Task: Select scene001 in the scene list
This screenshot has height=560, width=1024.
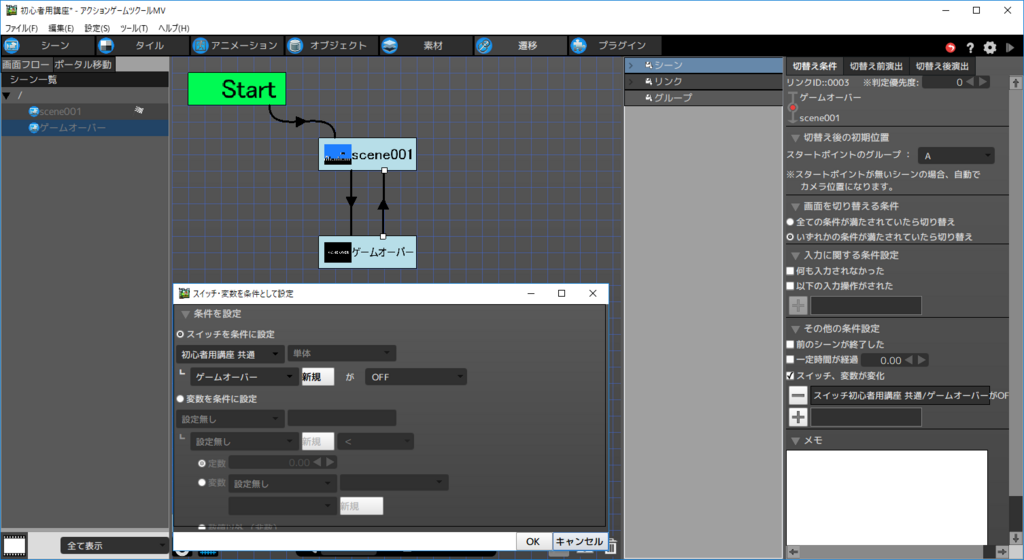Action: (60, 112)
